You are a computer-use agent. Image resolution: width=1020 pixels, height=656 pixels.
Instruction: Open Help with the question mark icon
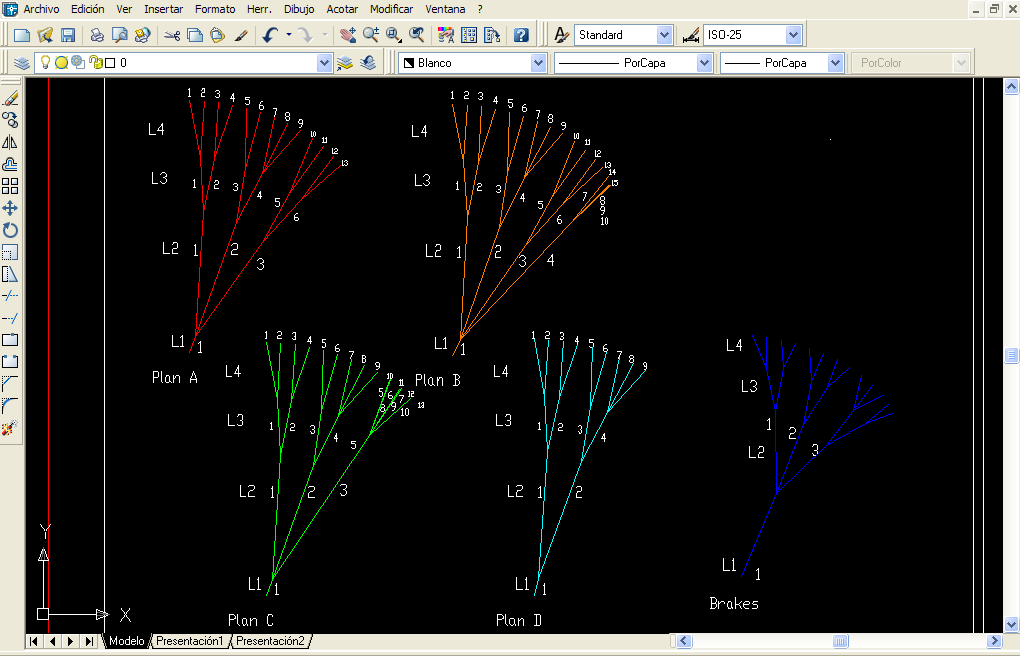(521, 35)
